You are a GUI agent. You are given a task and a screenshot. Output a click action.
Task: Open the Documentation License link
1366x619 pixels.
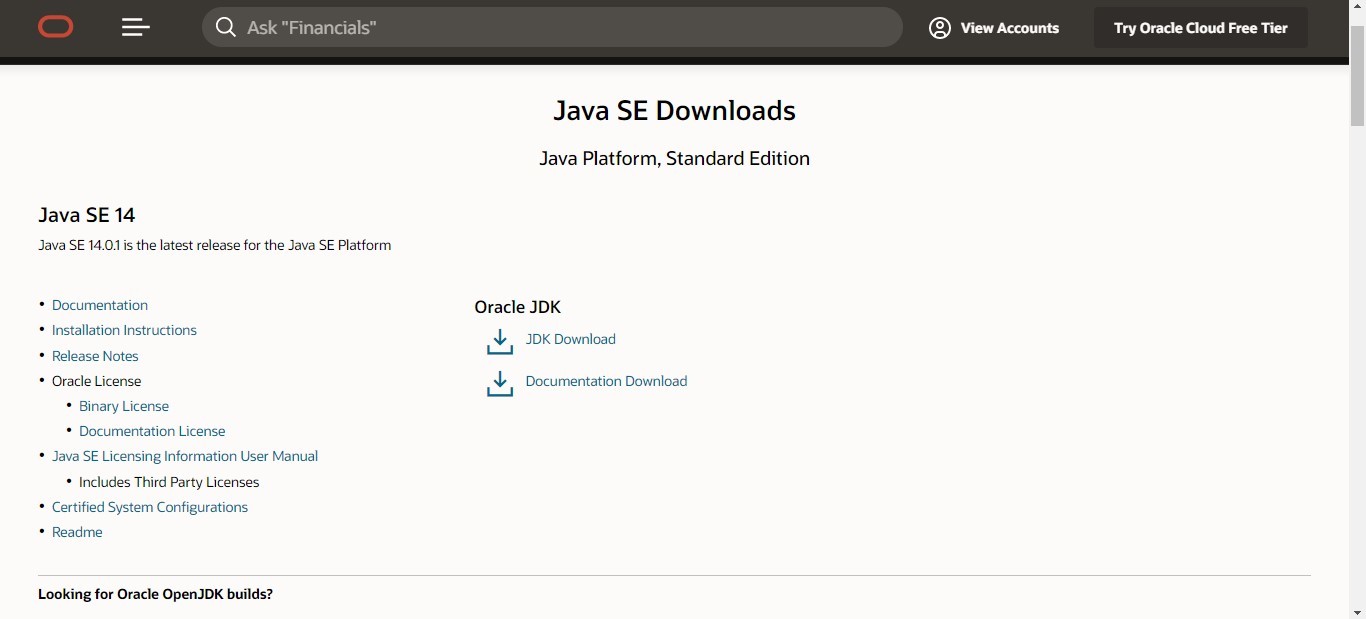(152, 431)
